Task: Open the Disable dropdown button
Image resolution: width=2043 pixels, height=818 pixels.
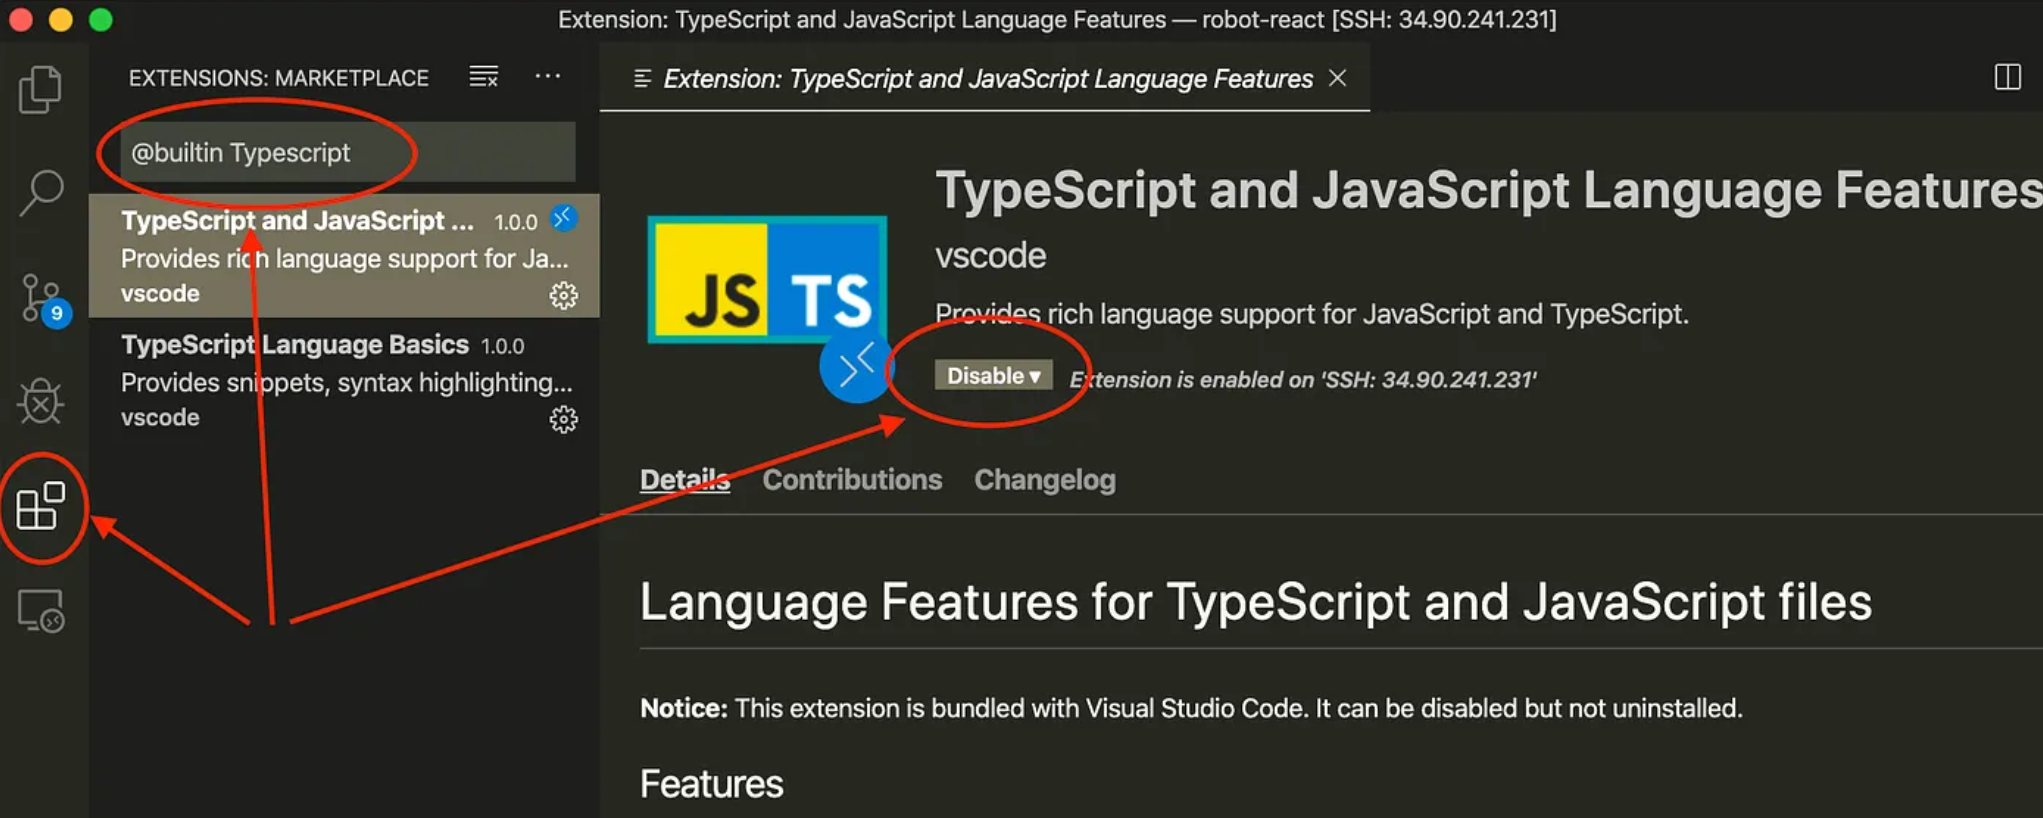Action: tap(993, 375)
